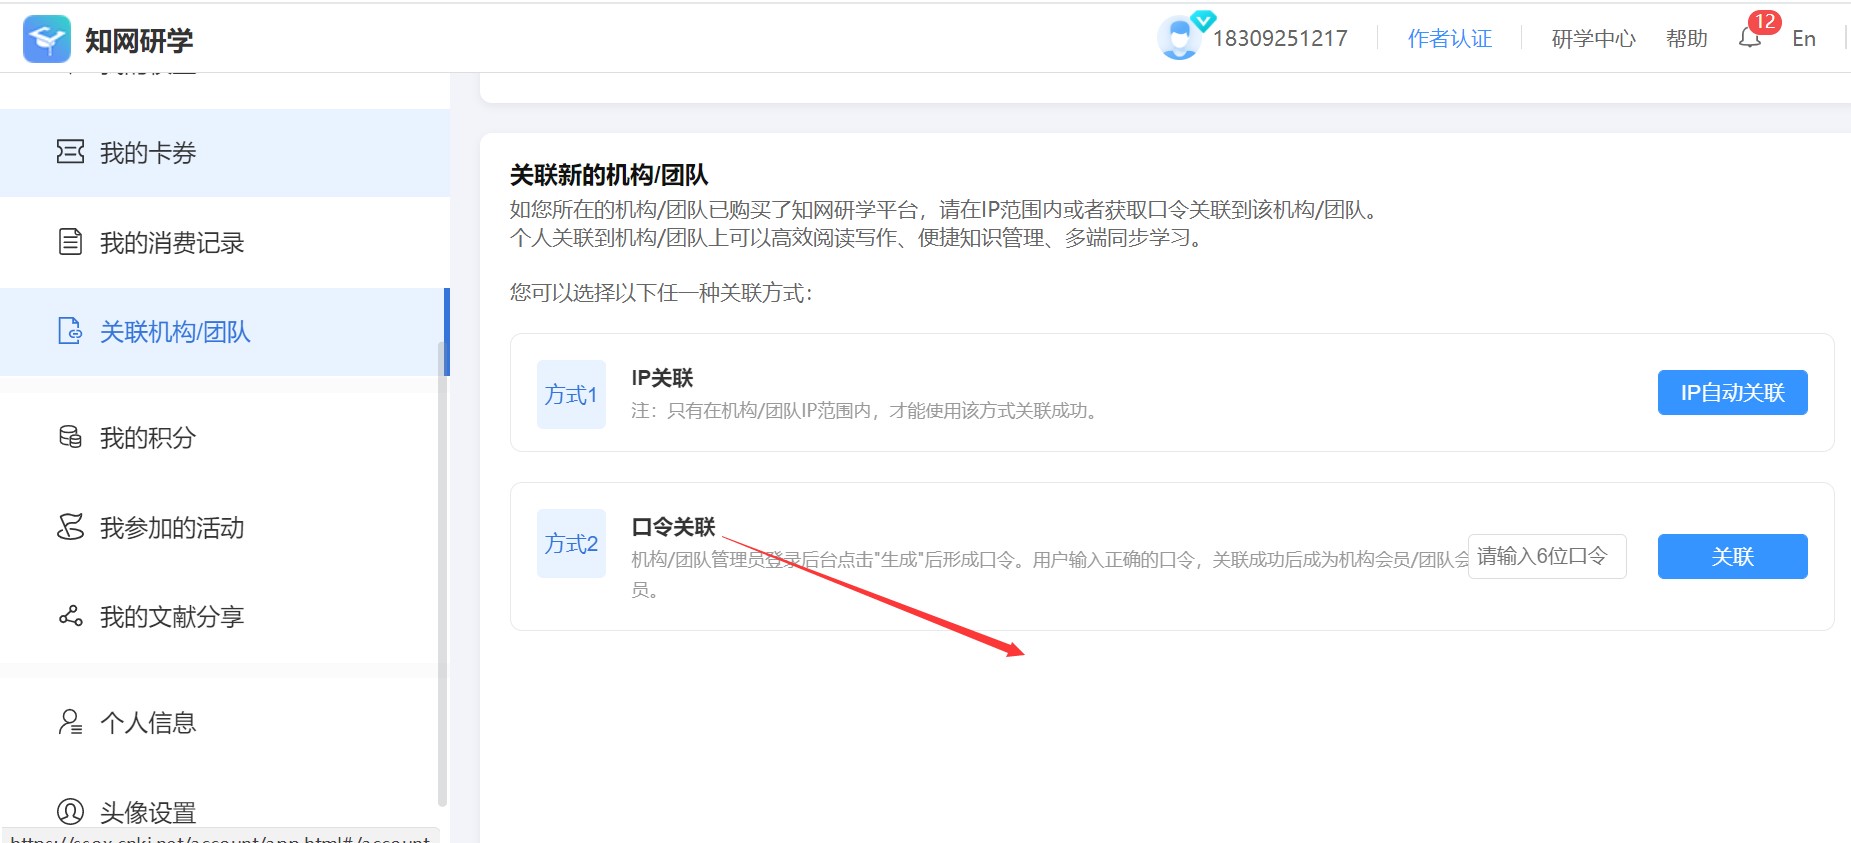The height and width of the screenshot is (843, 1851).
Task: Click the 头像设置 avatar icon
Action: (x=70, y=811)
